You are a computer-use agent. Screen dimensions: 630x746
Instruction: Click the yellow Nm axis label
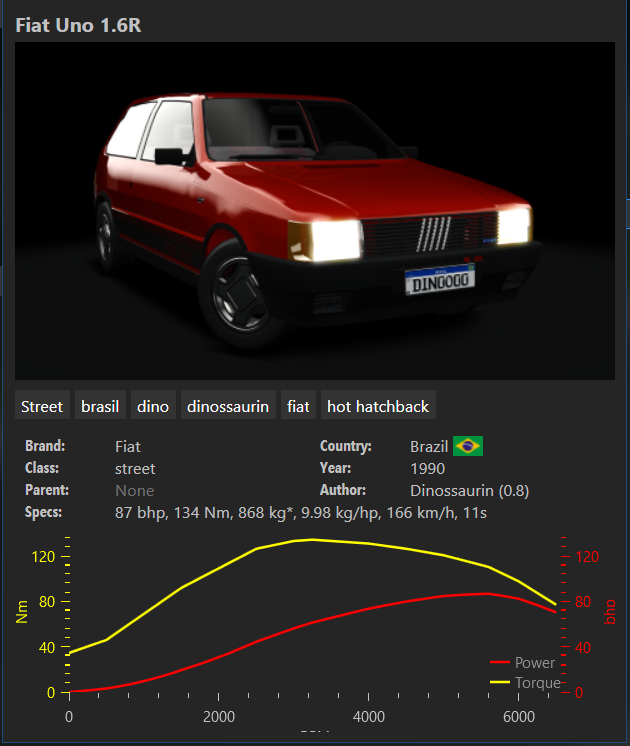coord(23,611)
